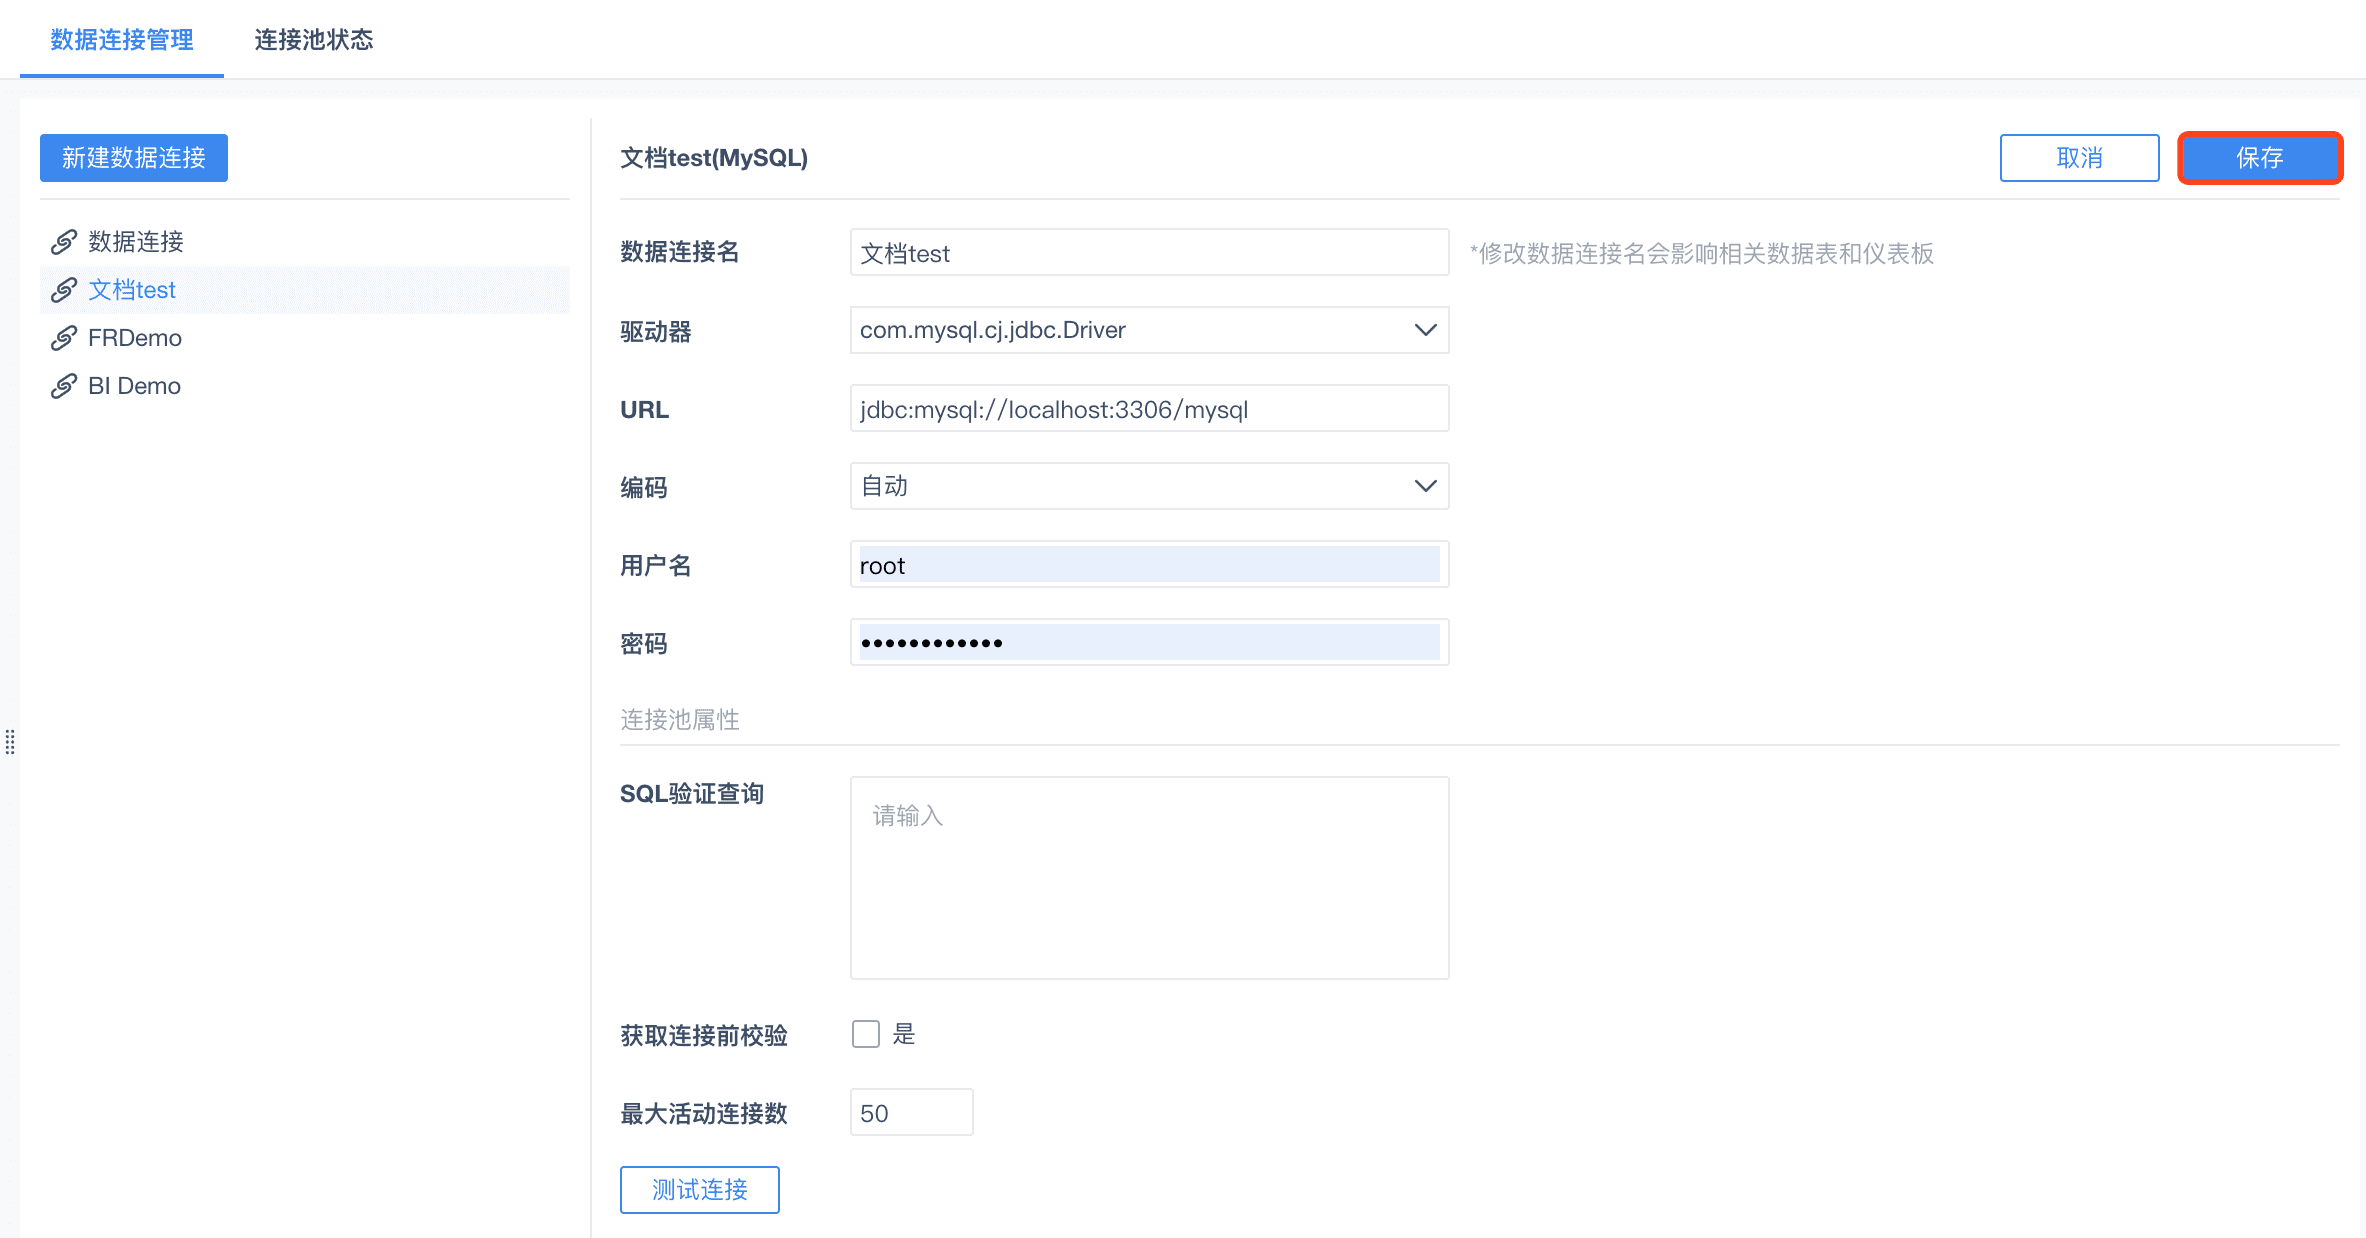Image resolution: width=2366 pixels, height=1238 pixels.
Task: Click 新建数据连接 button
Action: (134, 158)
